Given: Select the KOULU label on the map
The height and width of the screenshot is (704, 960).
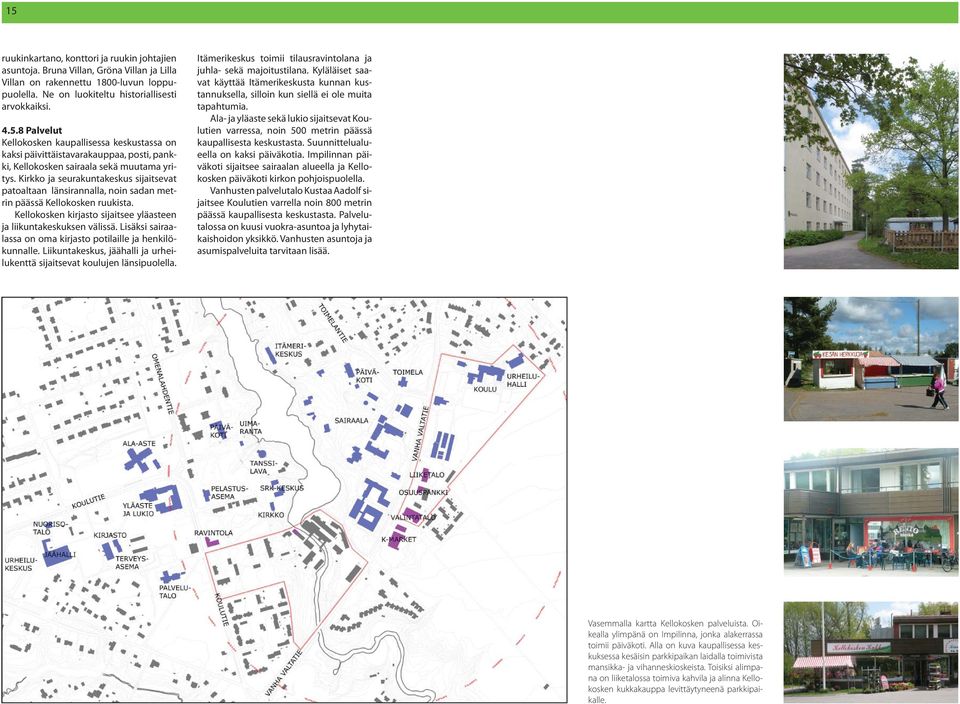Looking at the screenshot, I should click(485, 389).
